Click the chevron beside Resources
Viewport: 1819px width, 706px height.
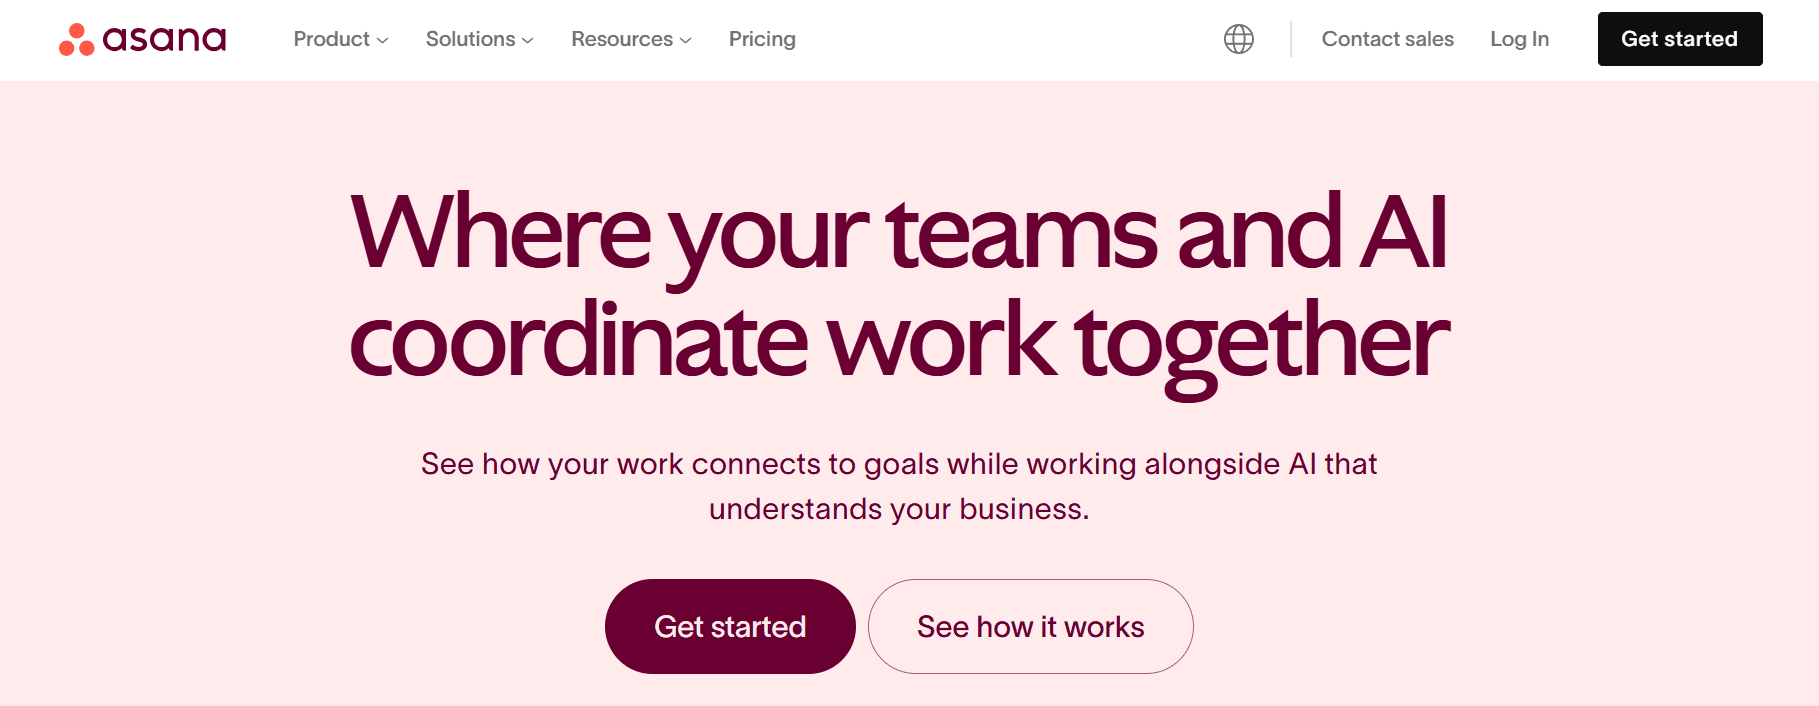coord(686,40)
